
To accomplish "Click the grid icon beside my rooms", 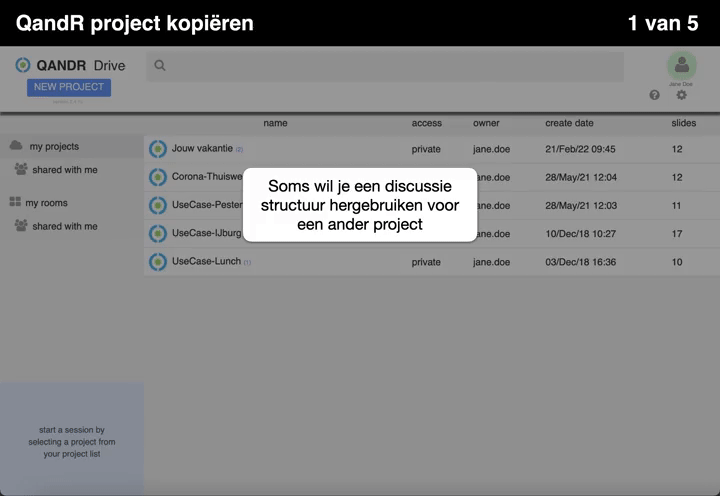I will (x=15, y=202).
